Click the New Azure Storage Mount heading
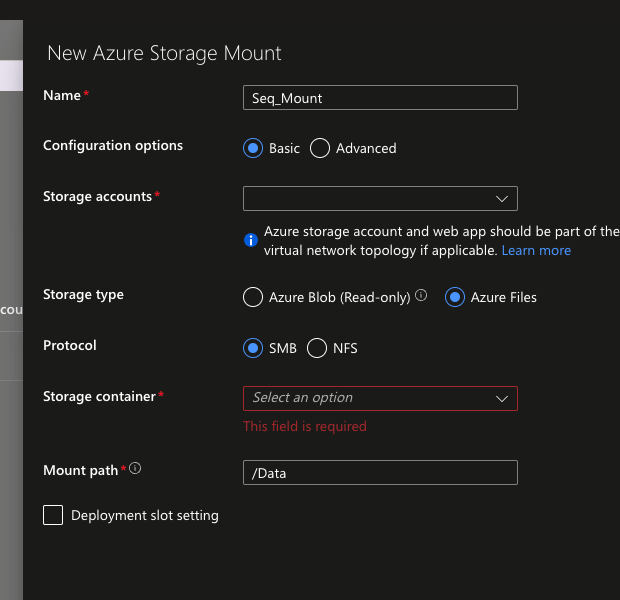620x600 pixels. click(165, 53)
